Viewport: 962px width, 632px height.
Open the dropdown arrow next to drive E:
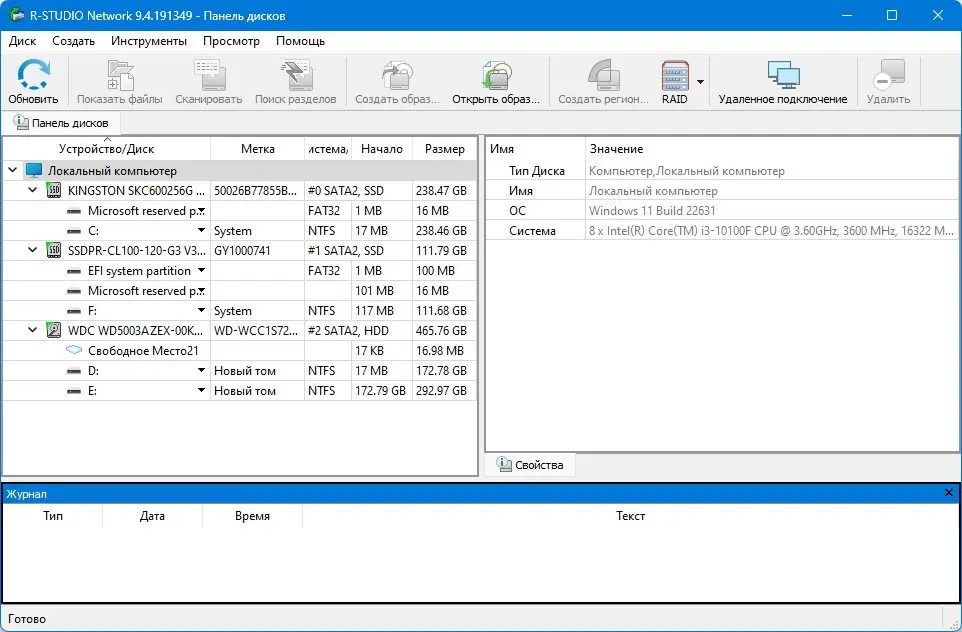[x=200, y=390]
